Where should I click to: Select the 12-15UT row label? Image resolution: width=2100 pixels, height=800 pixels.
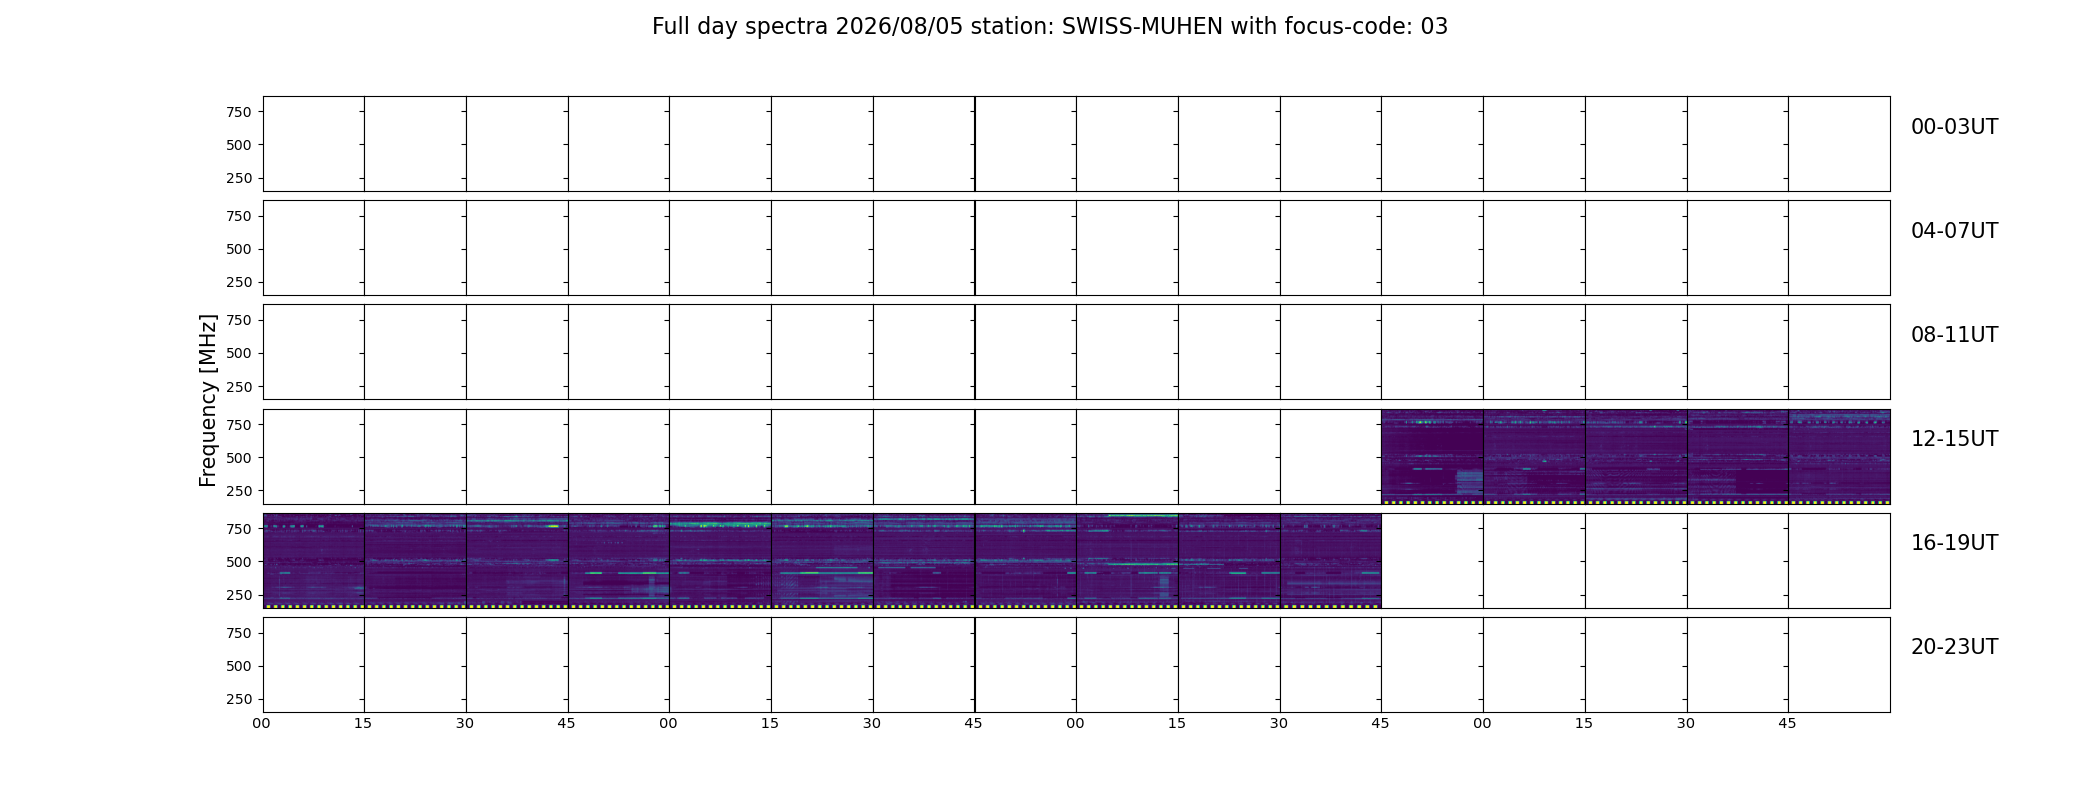tap(1954, 439)
